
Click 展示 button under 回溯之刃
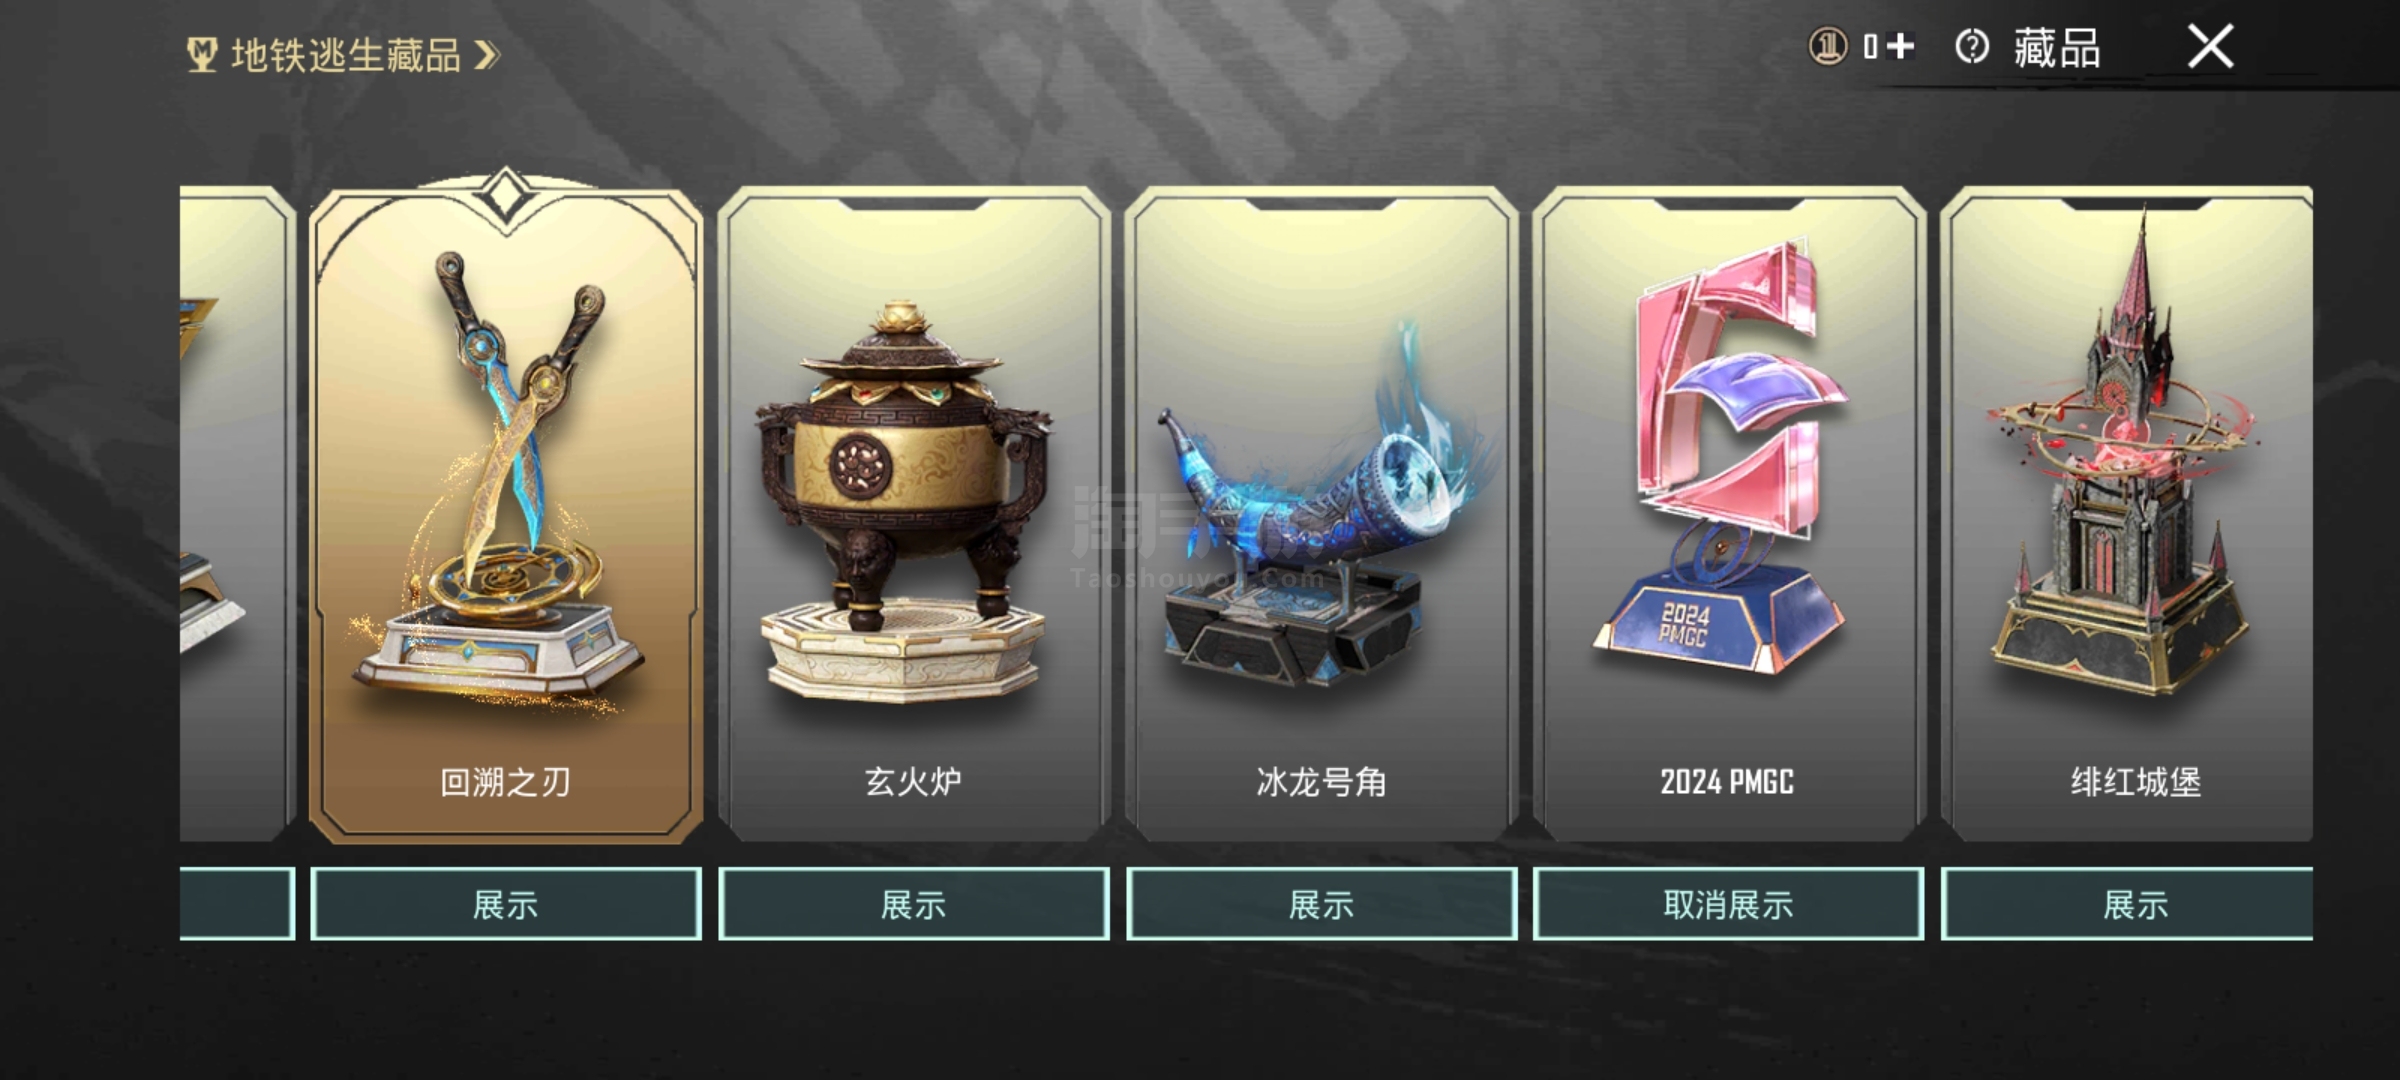506,904
